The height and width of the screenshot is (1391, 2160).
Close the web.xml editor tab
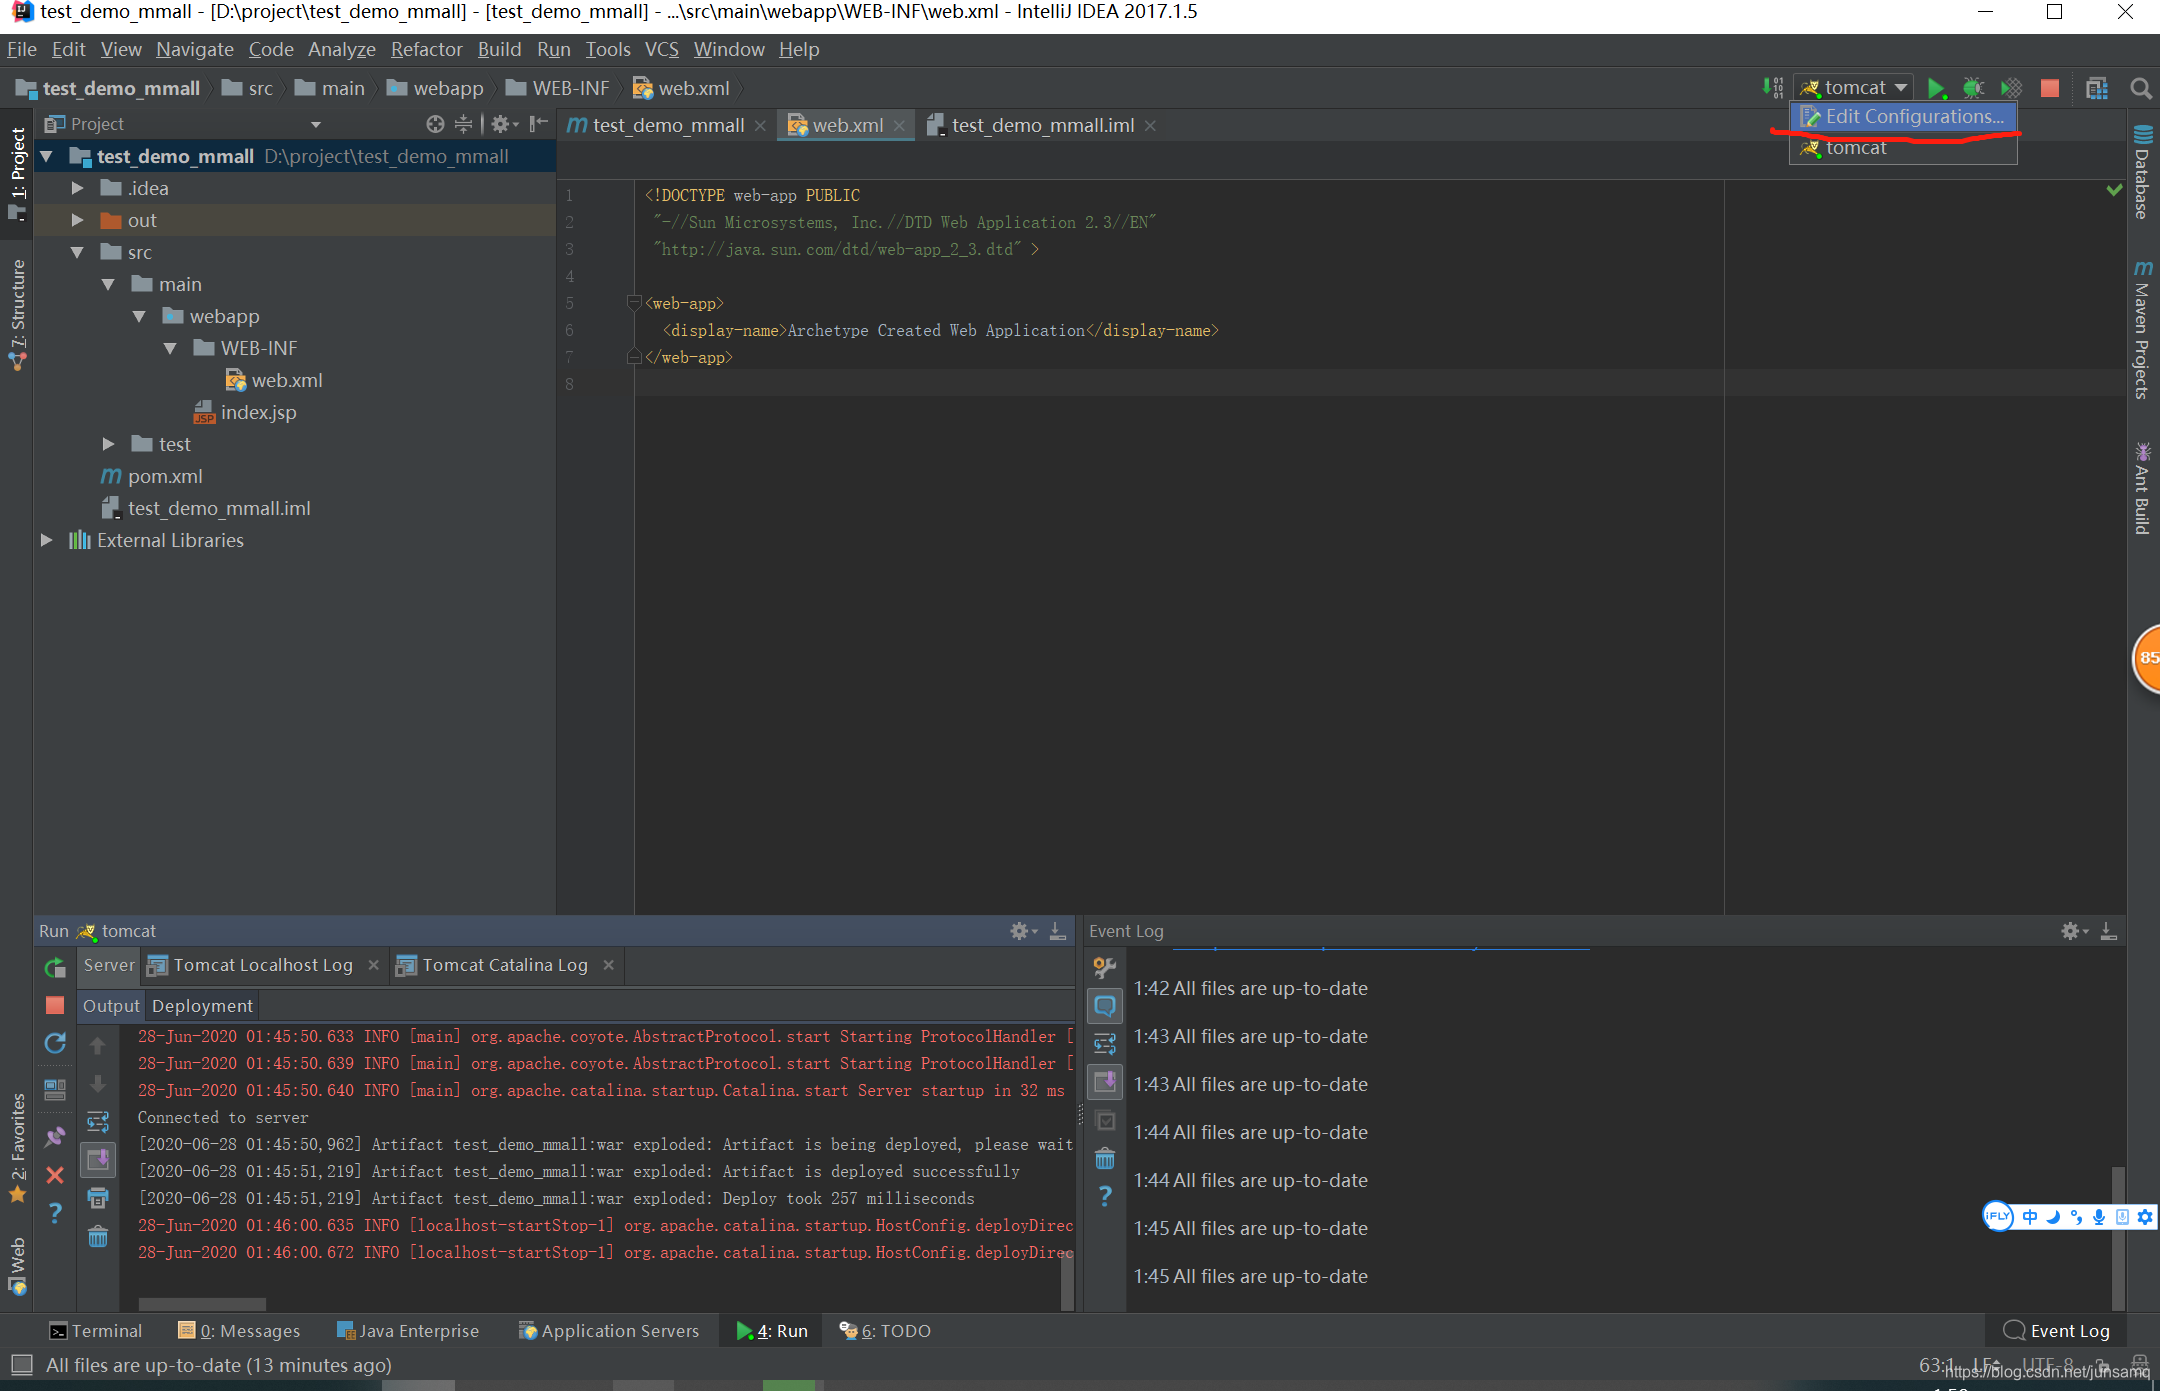click(899, 125)
